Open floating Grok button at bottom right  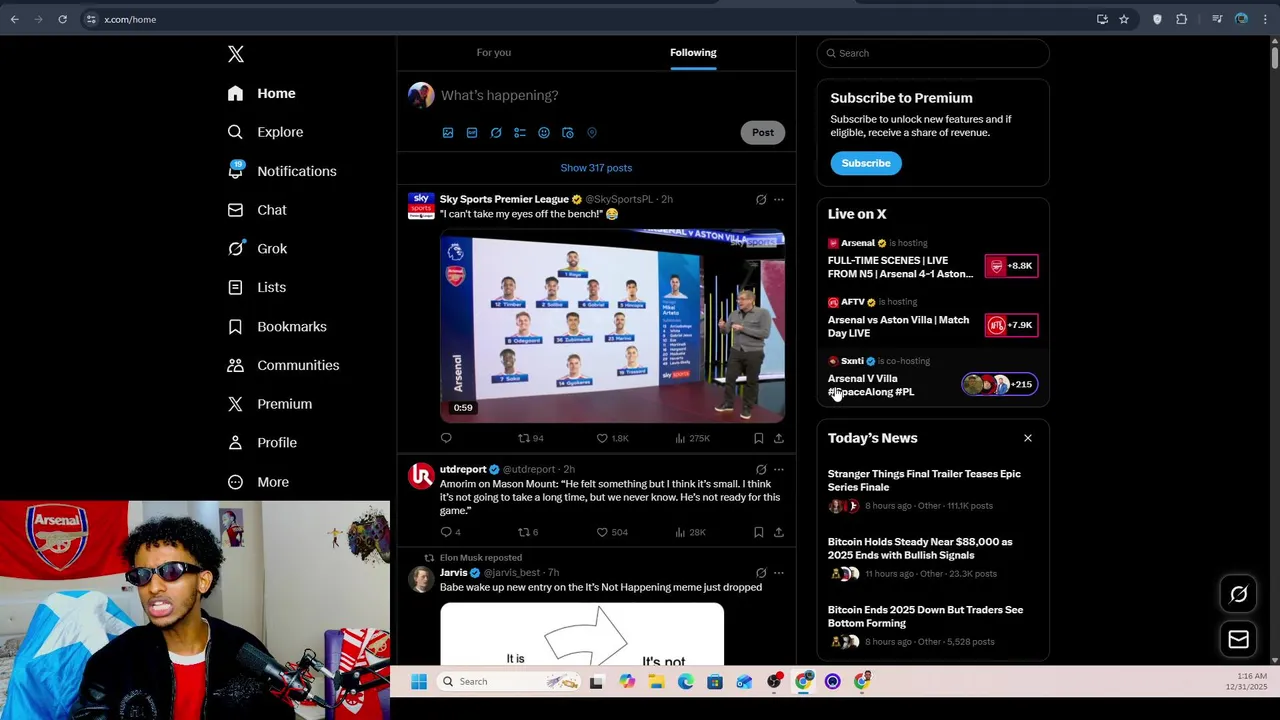coord(1238,595)
